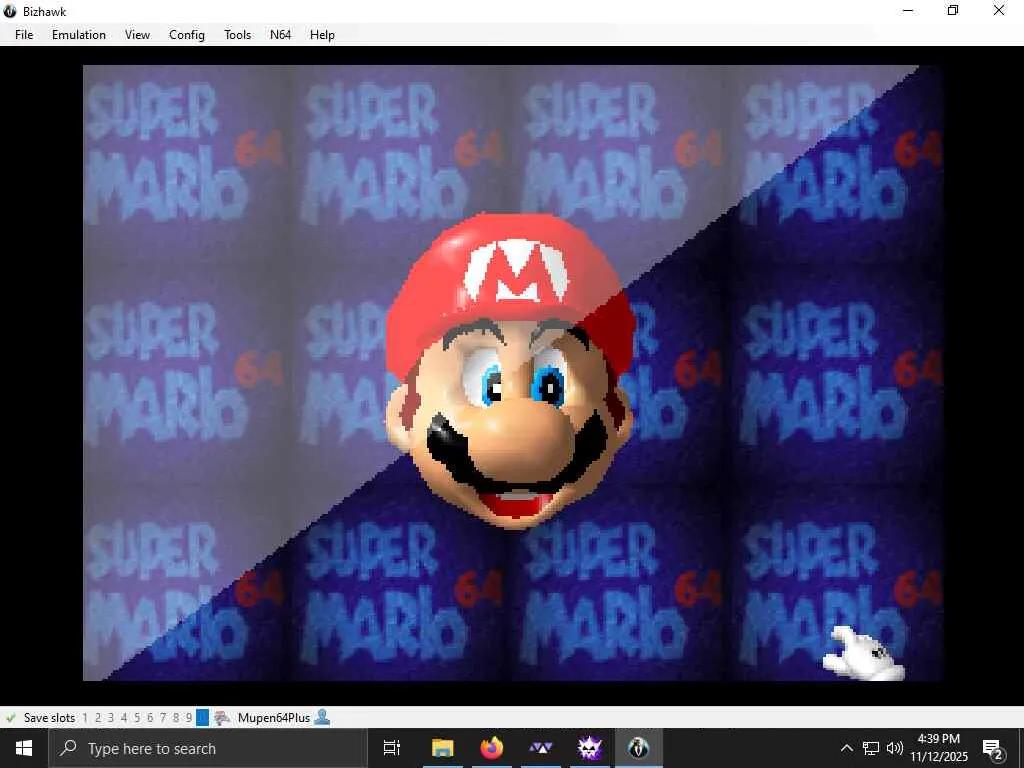Open the notification center with 2 alerts

pos(993,749)
